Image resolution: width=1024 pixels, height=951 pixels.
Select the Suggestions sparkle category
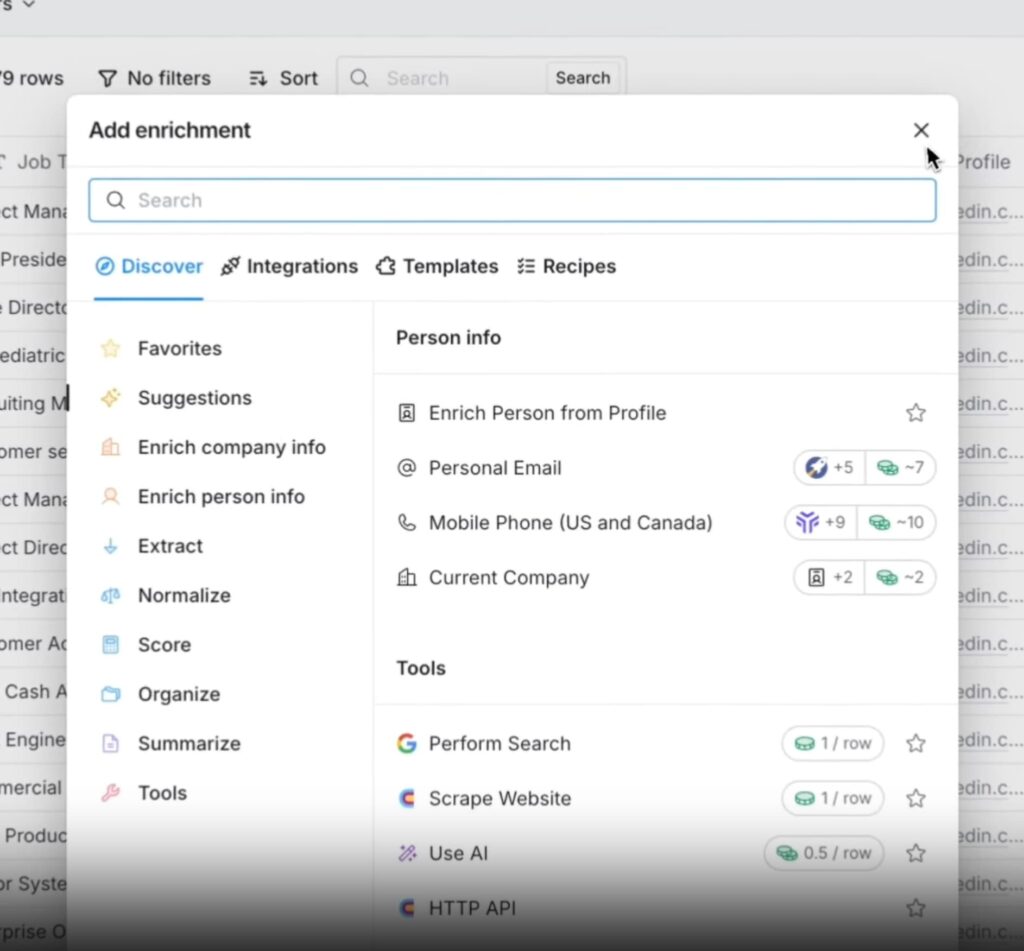(x=194, y=398)
